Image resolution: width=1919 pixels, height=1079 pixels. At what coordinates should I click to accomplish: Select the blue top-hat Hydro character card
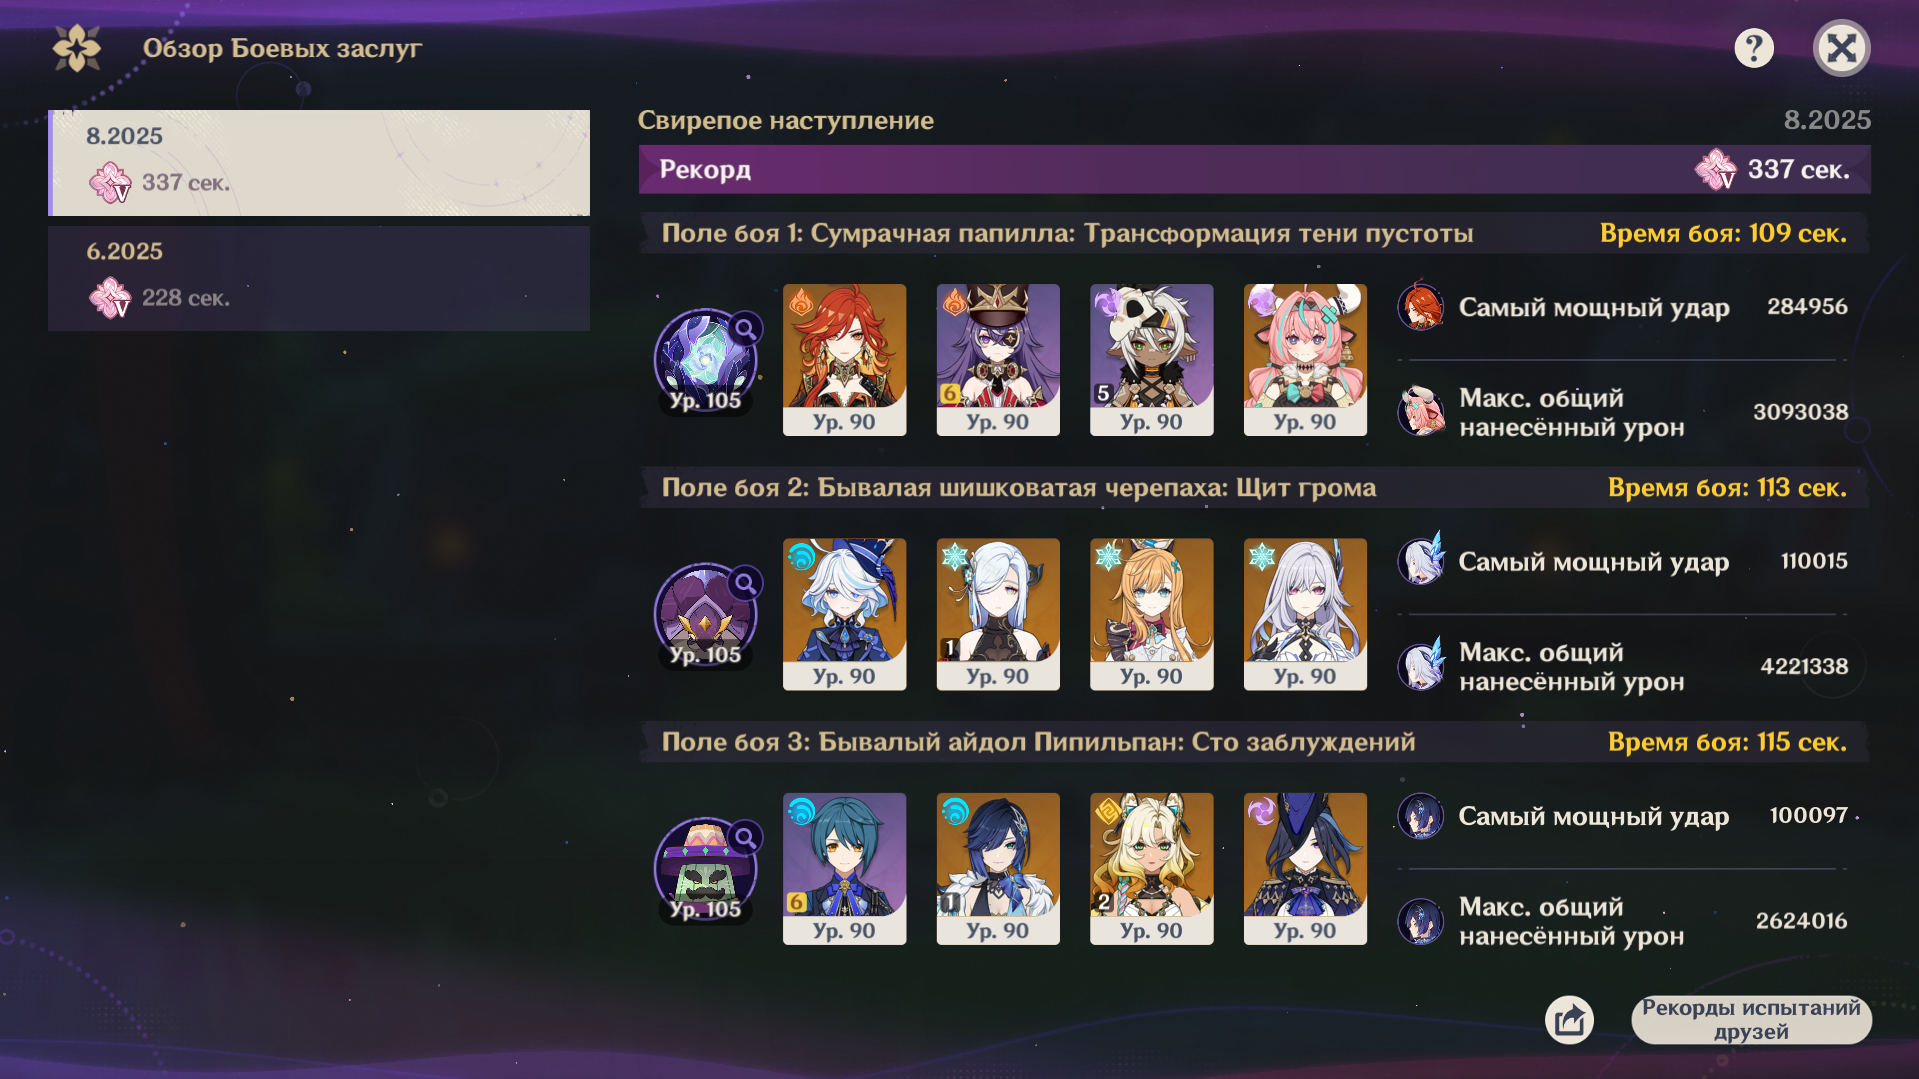(844, 614)
